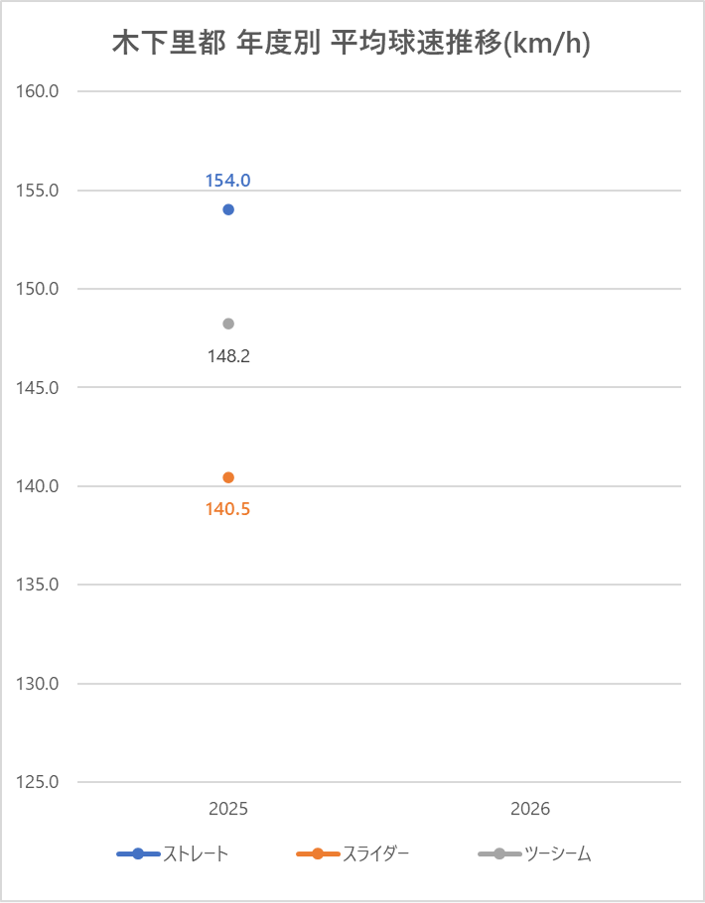
Task: Click the 140.0 vertical axis label
Action: [40, 486]
